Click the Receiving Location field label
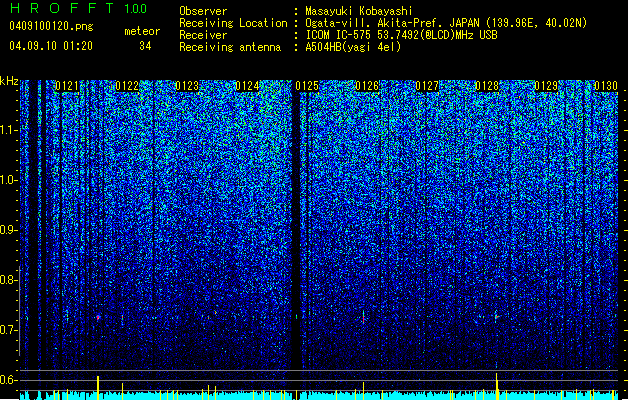629x400 pixels. coord(233,23)
